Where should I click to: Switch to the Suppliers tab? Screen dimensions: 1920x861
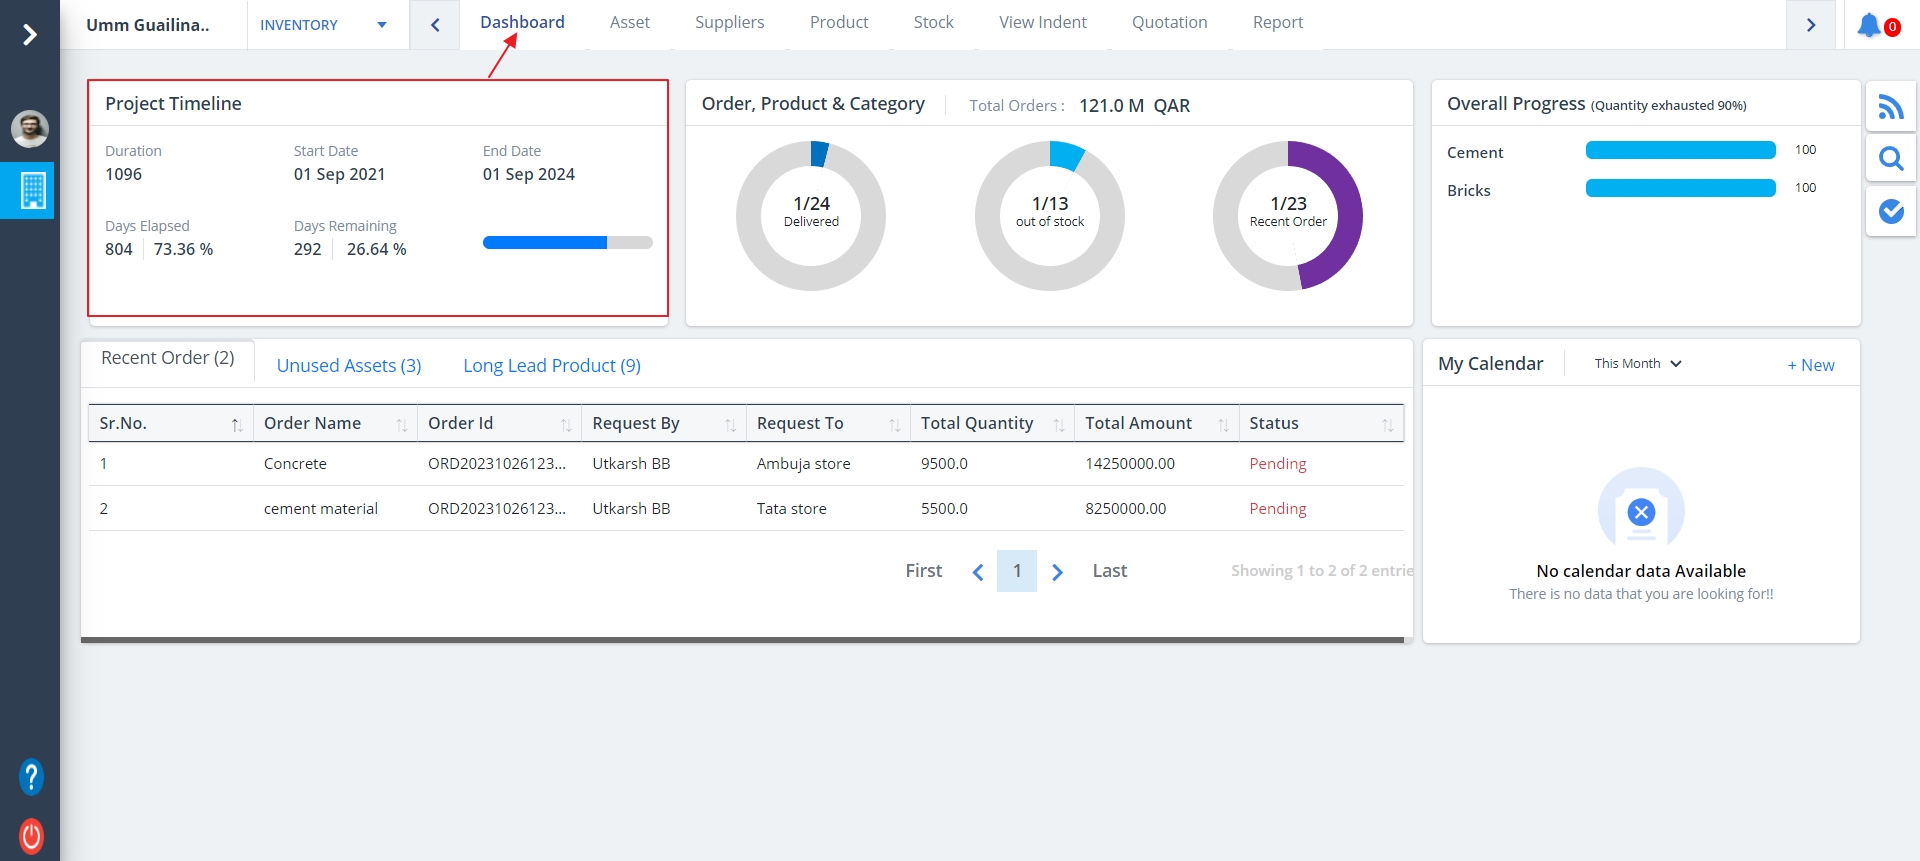click(x=729, y=22)
